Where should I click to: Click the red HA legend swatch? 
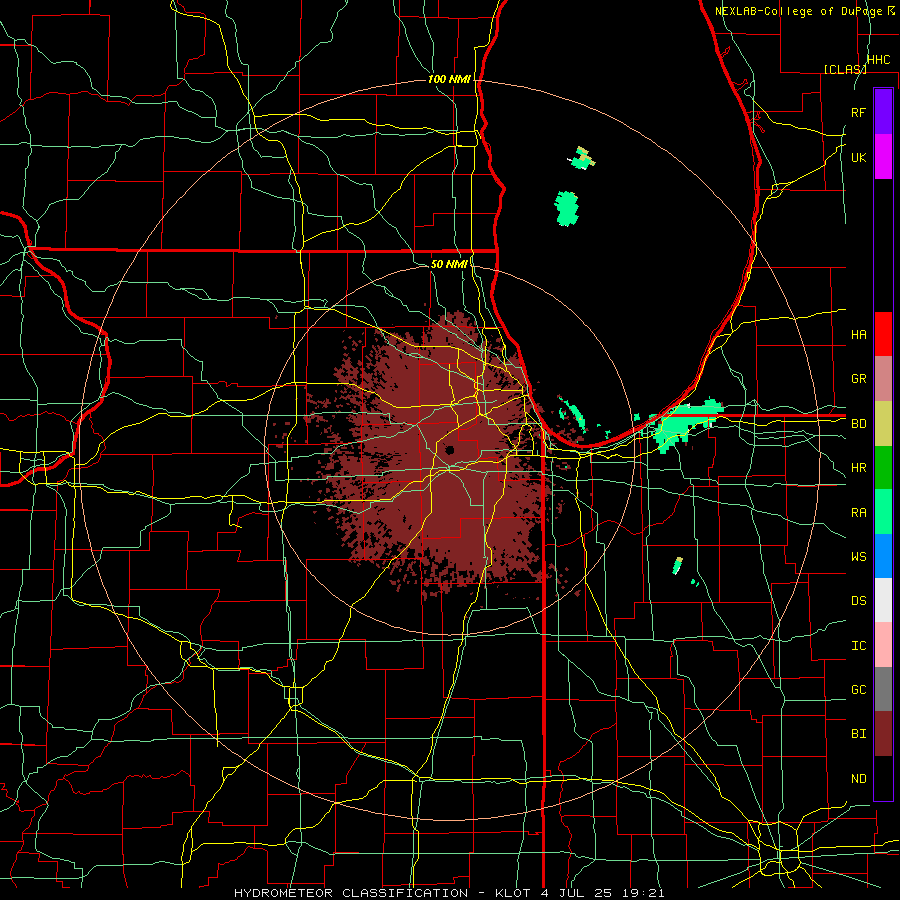point(883,334)
